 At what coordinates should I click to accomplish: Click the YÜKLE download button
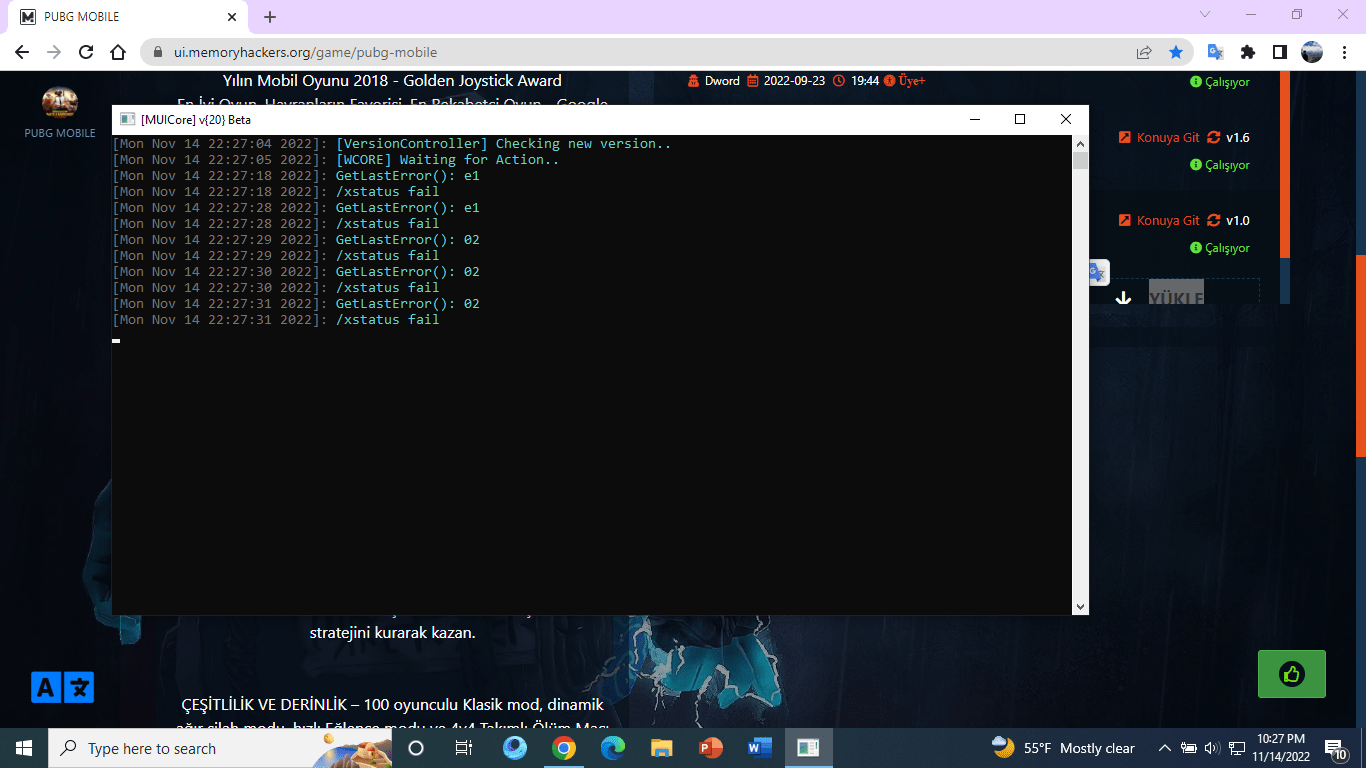tap(1176, 297)
